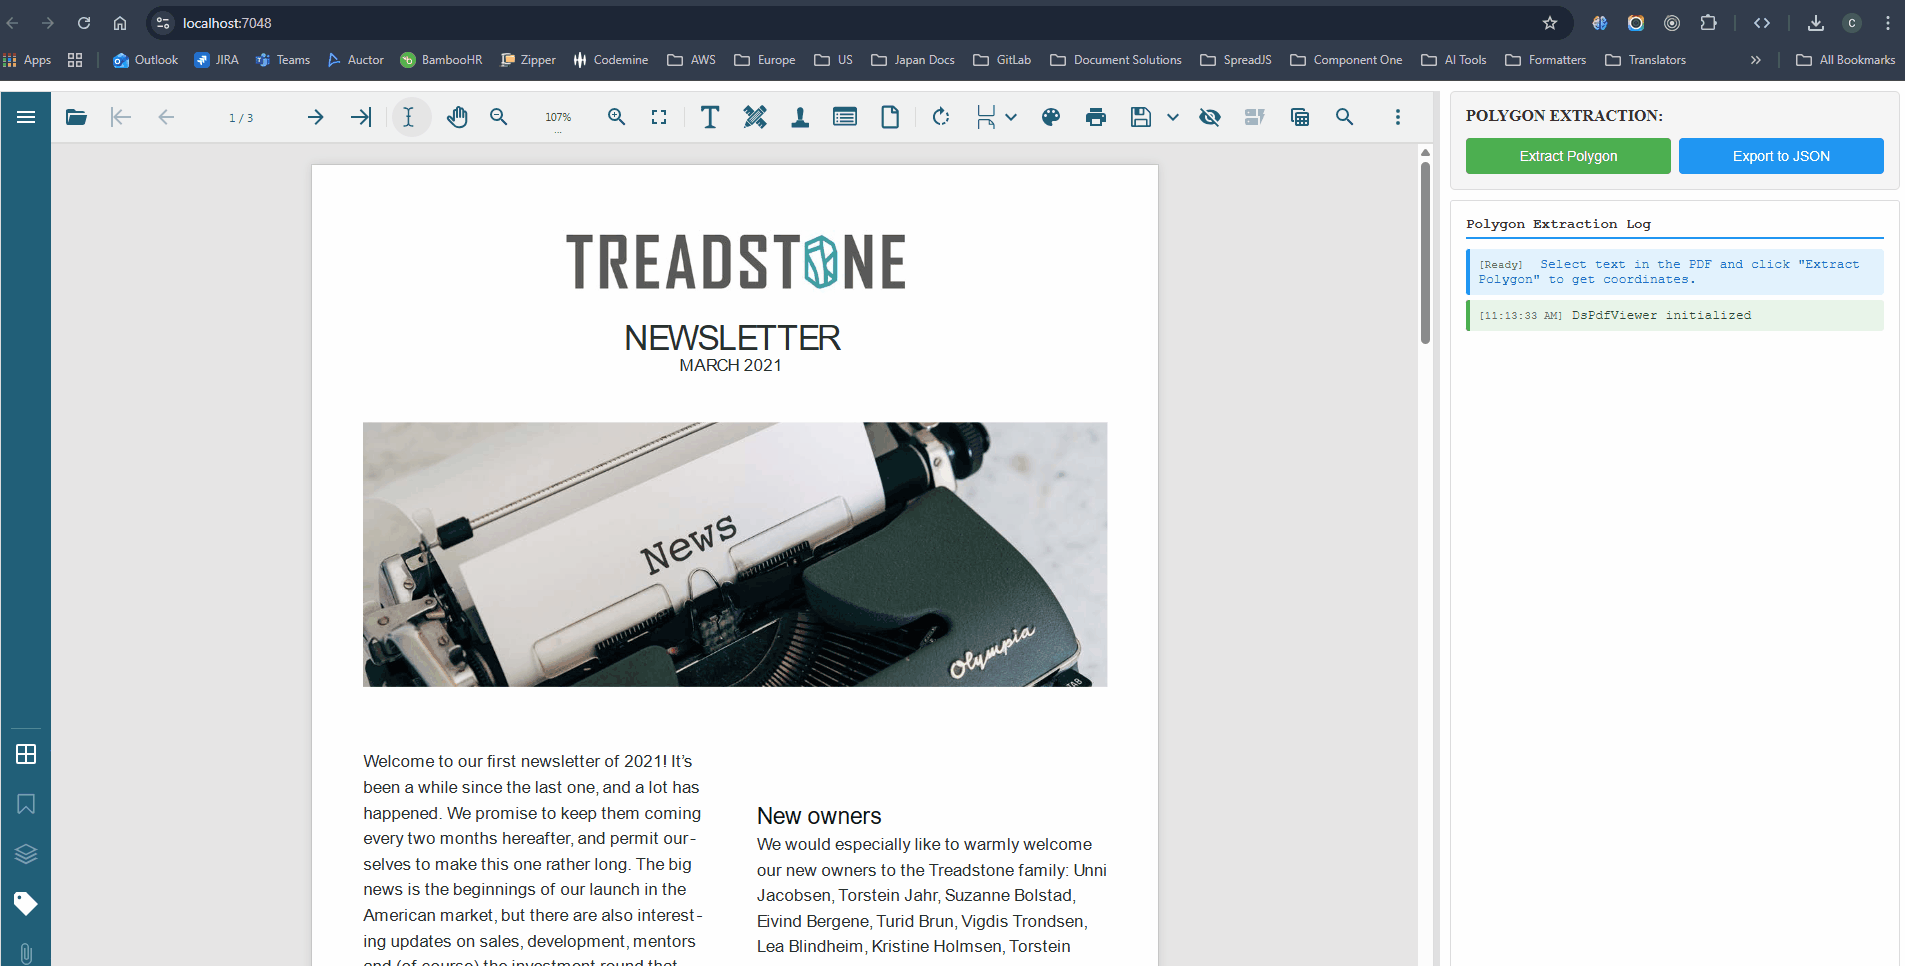Expand the save options dropdown arrow
The image size is (1905, 966).
click(1173, 117)
